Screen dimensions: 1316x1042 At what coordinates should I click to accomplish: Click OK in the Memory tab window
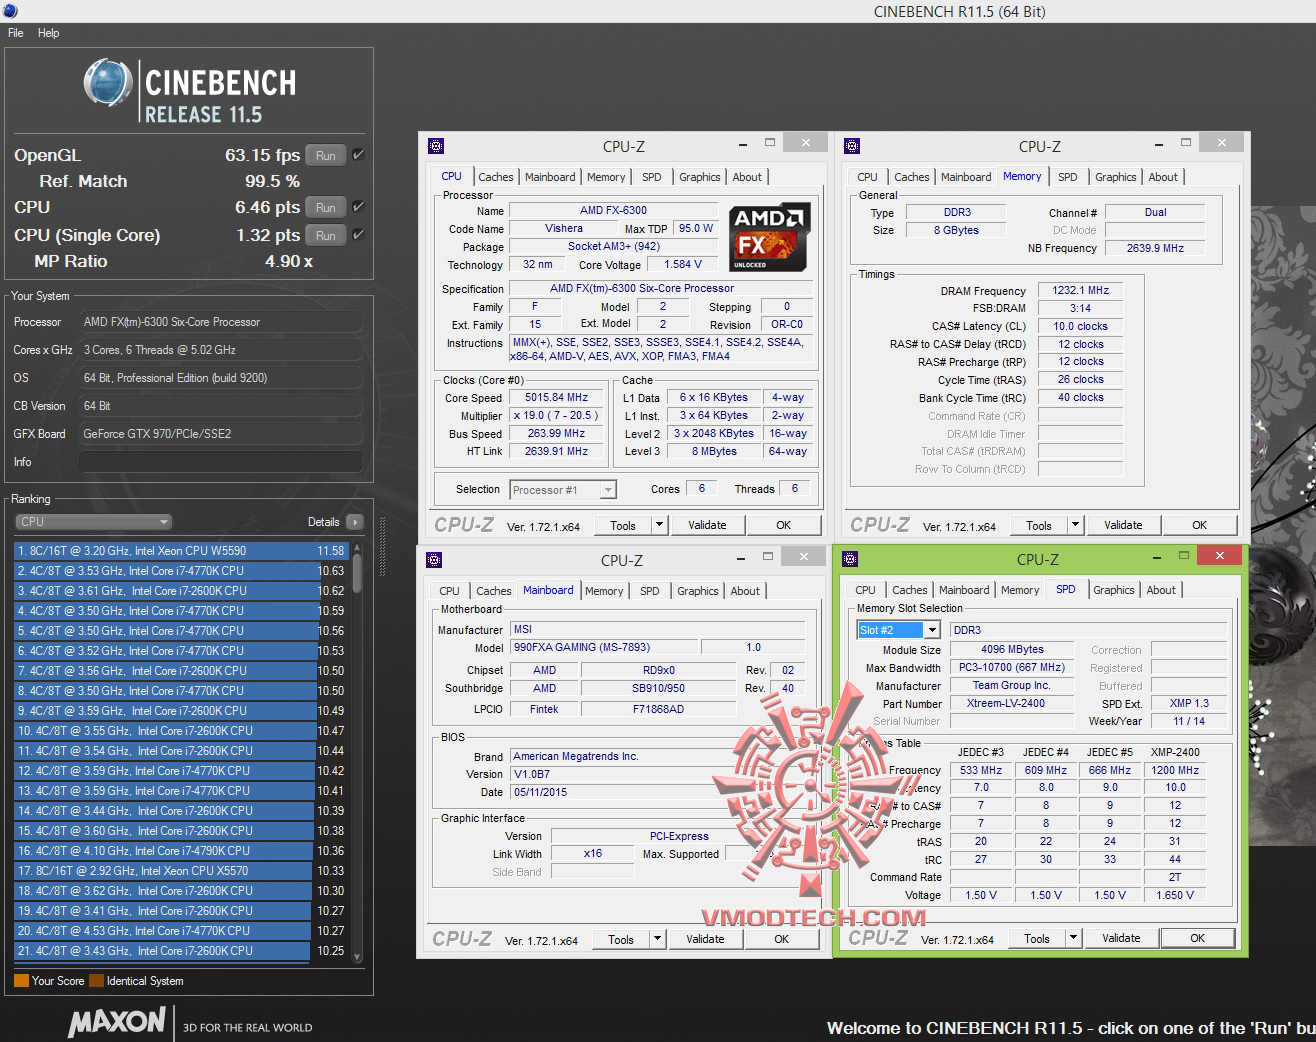[x=1199, y=525]
